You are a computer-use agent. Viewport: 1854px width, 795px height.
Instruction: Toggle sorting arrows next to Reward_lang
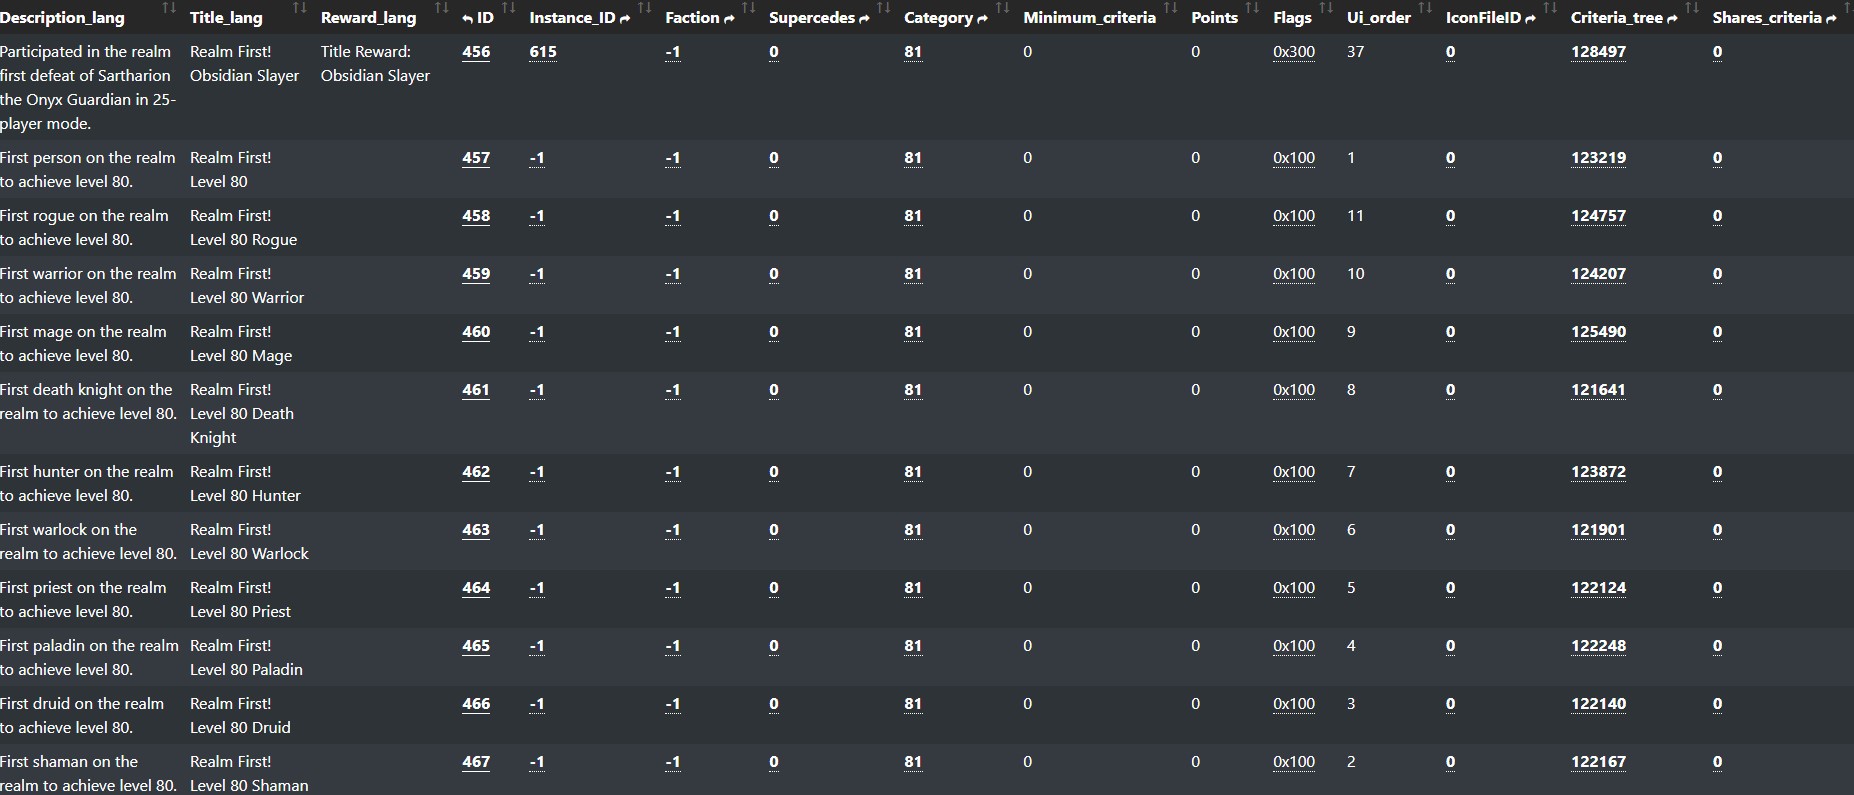(441, 9)
